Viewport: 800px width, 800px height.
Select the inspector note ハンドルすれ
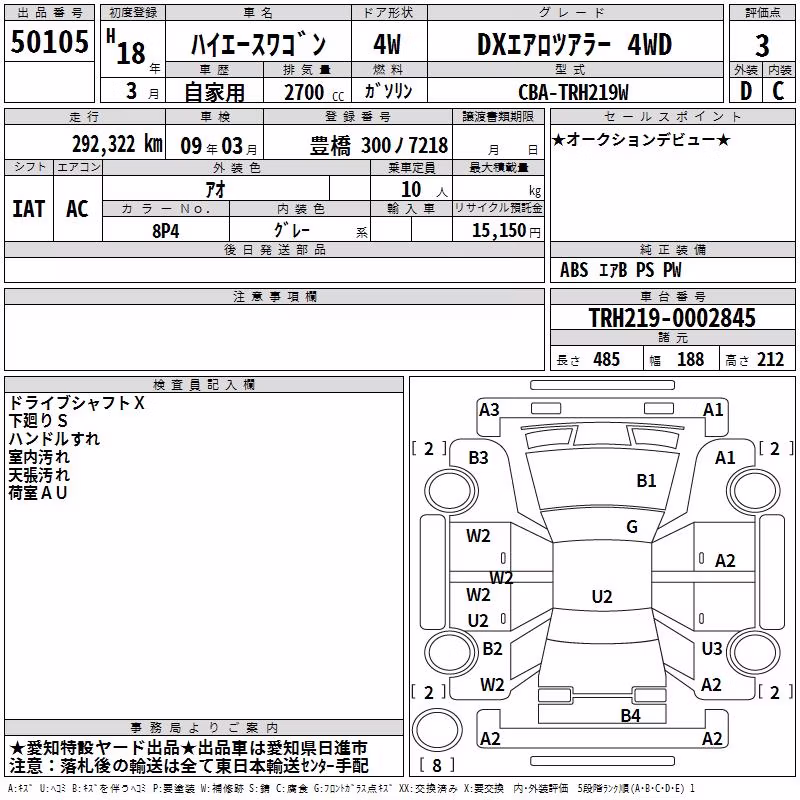tap(54, 439)
